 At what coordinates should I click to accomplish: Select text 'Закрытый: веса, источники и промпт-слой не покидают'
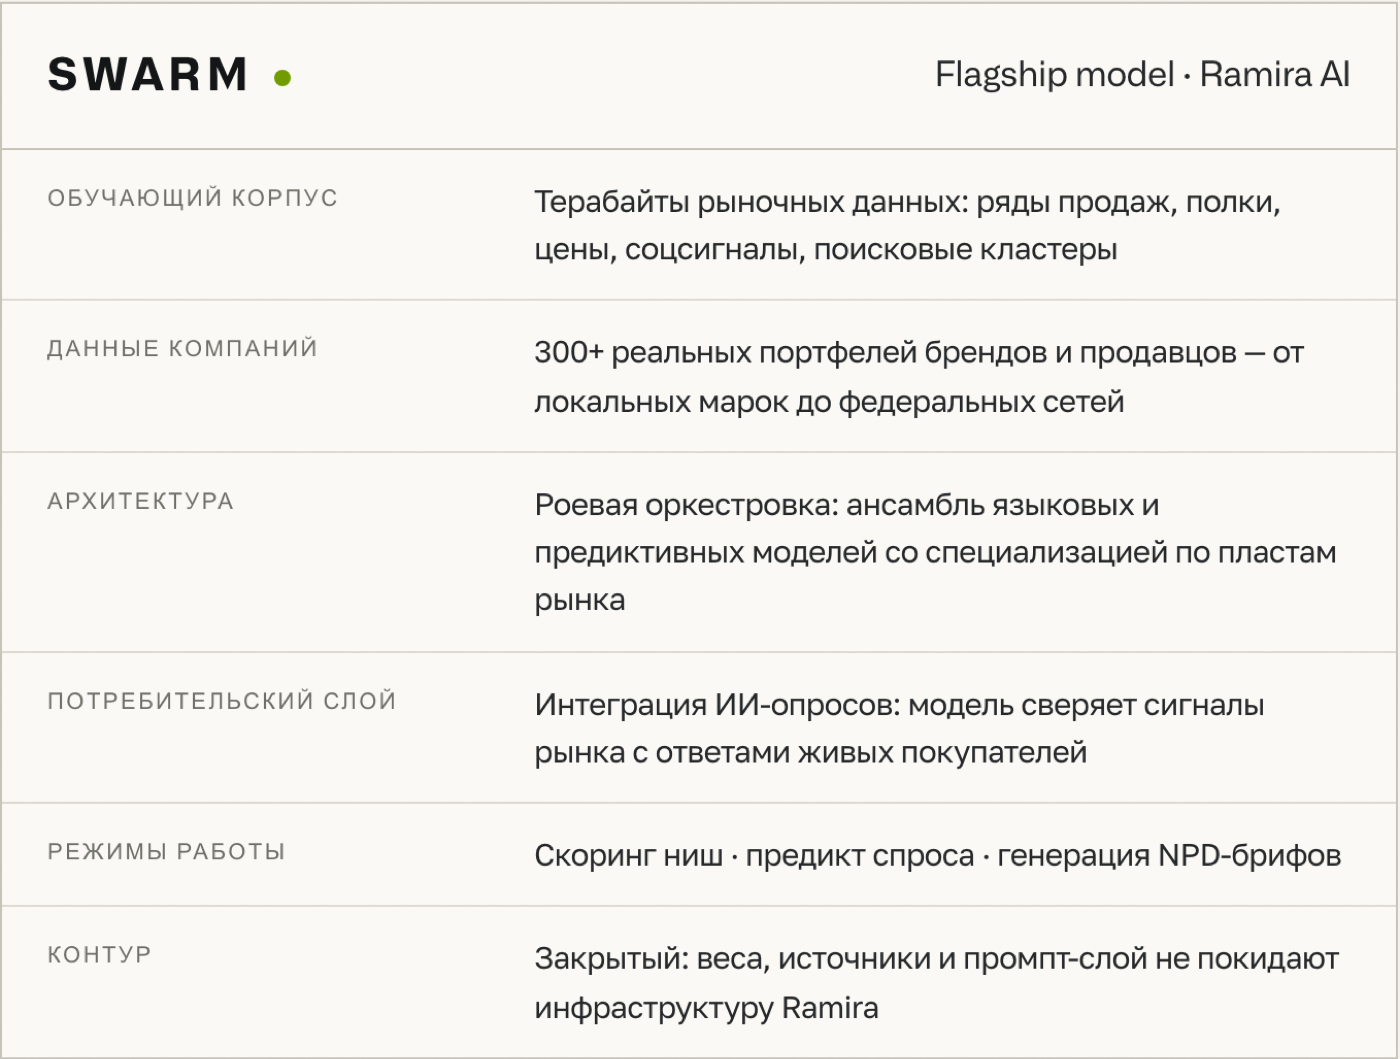pos(936,959)
